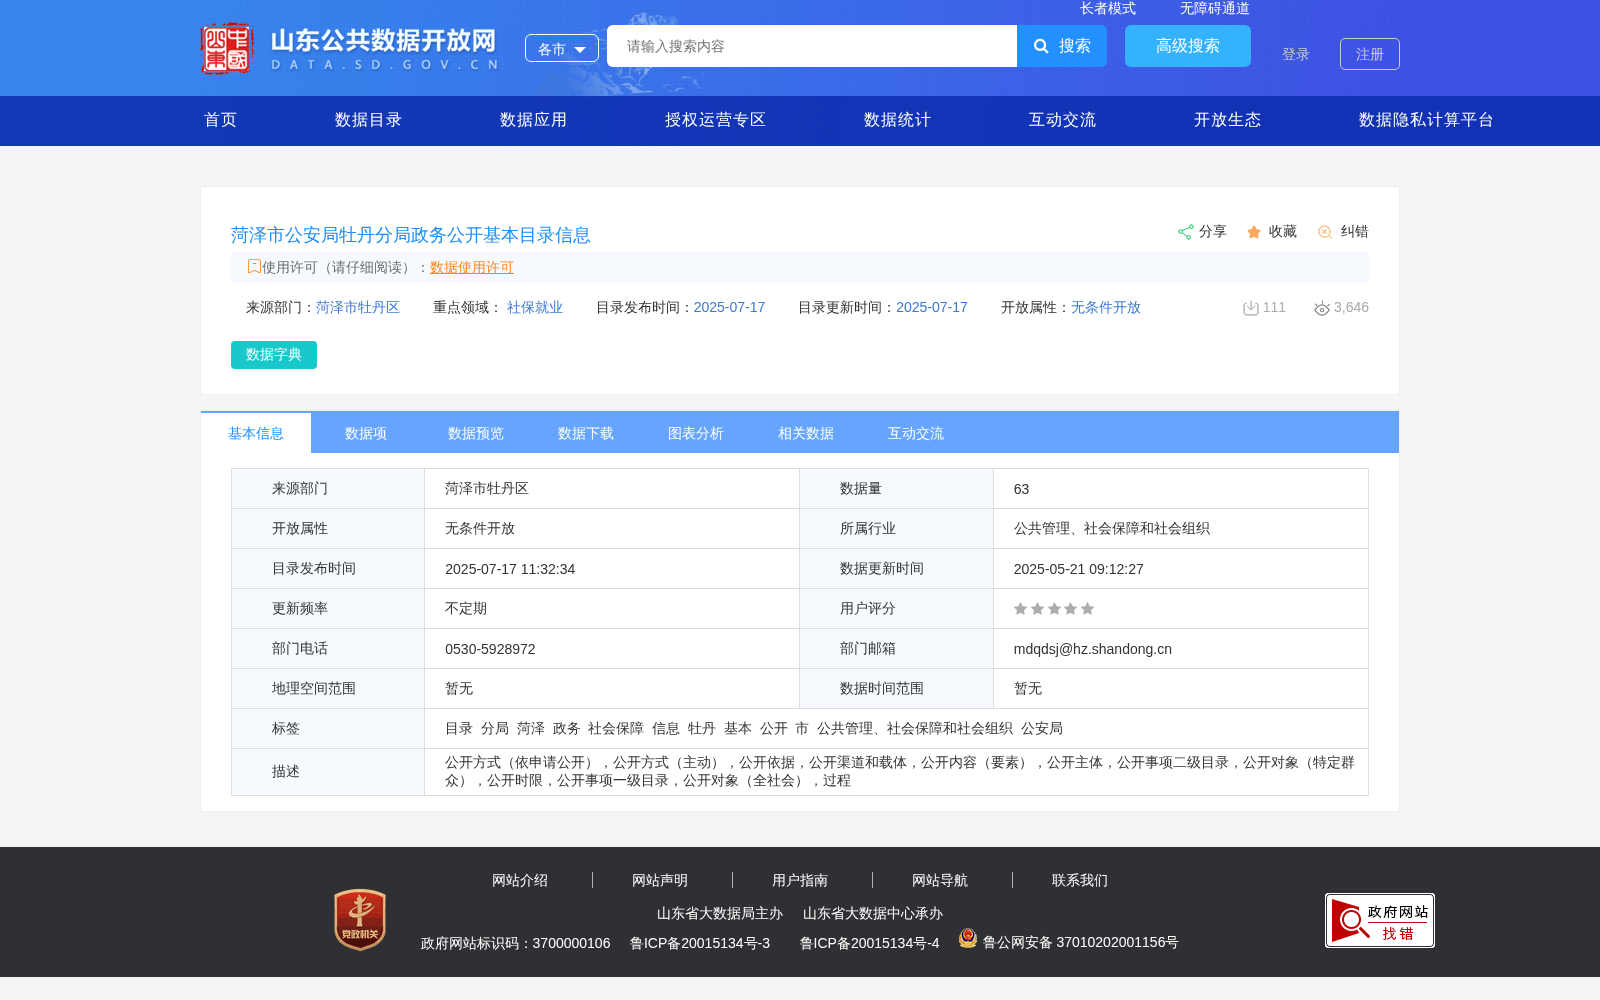Switch to the 图表分析 tab

click(x=696, y=433)
